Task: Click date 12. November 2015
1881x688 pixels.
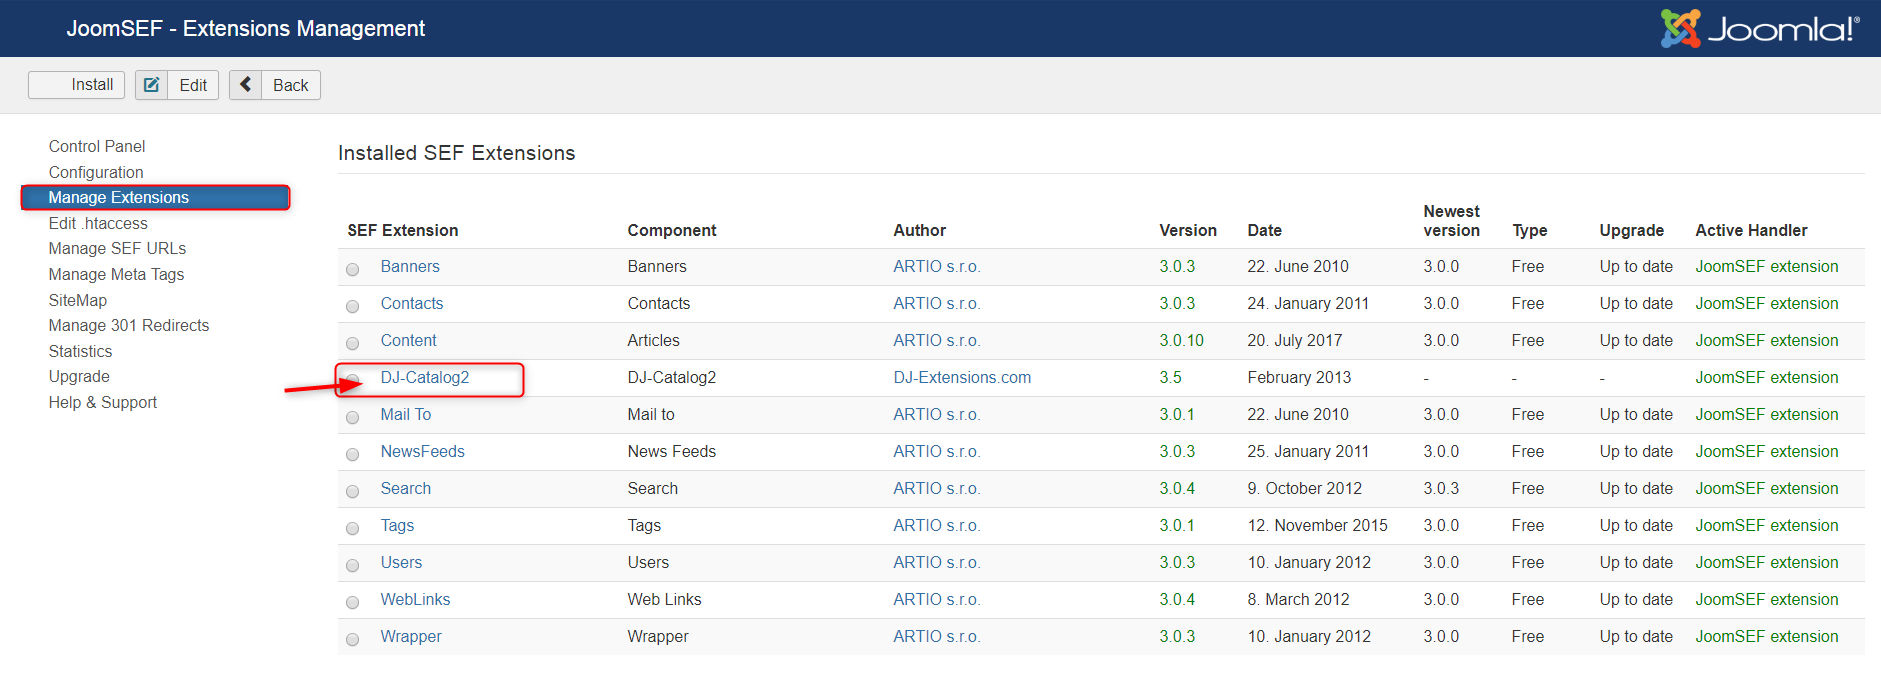Action: [1318, 525]
